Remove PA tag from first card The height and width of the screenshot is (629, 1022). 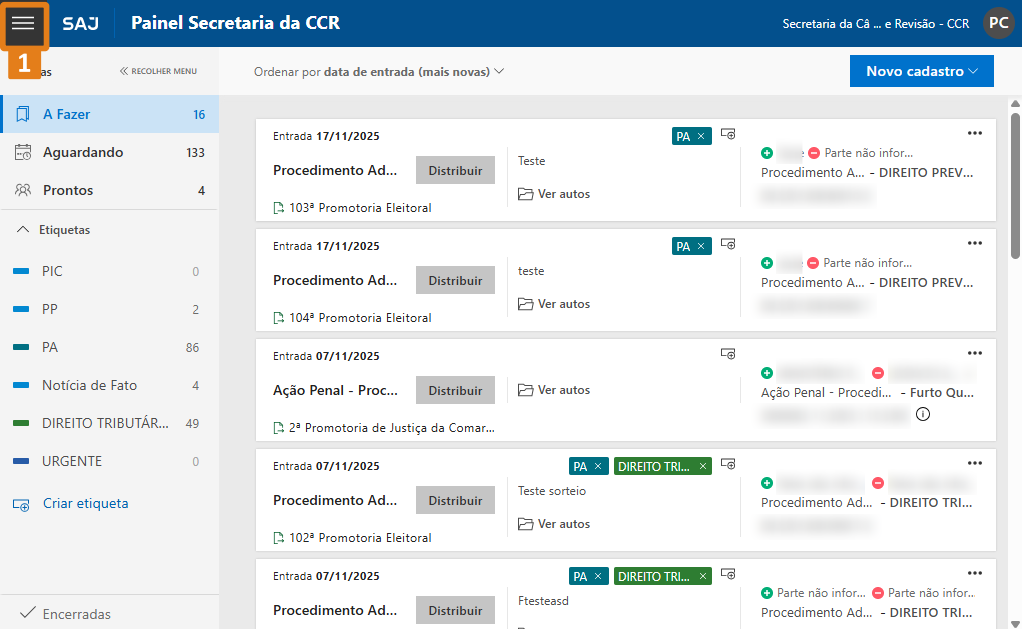coord(701,136)
